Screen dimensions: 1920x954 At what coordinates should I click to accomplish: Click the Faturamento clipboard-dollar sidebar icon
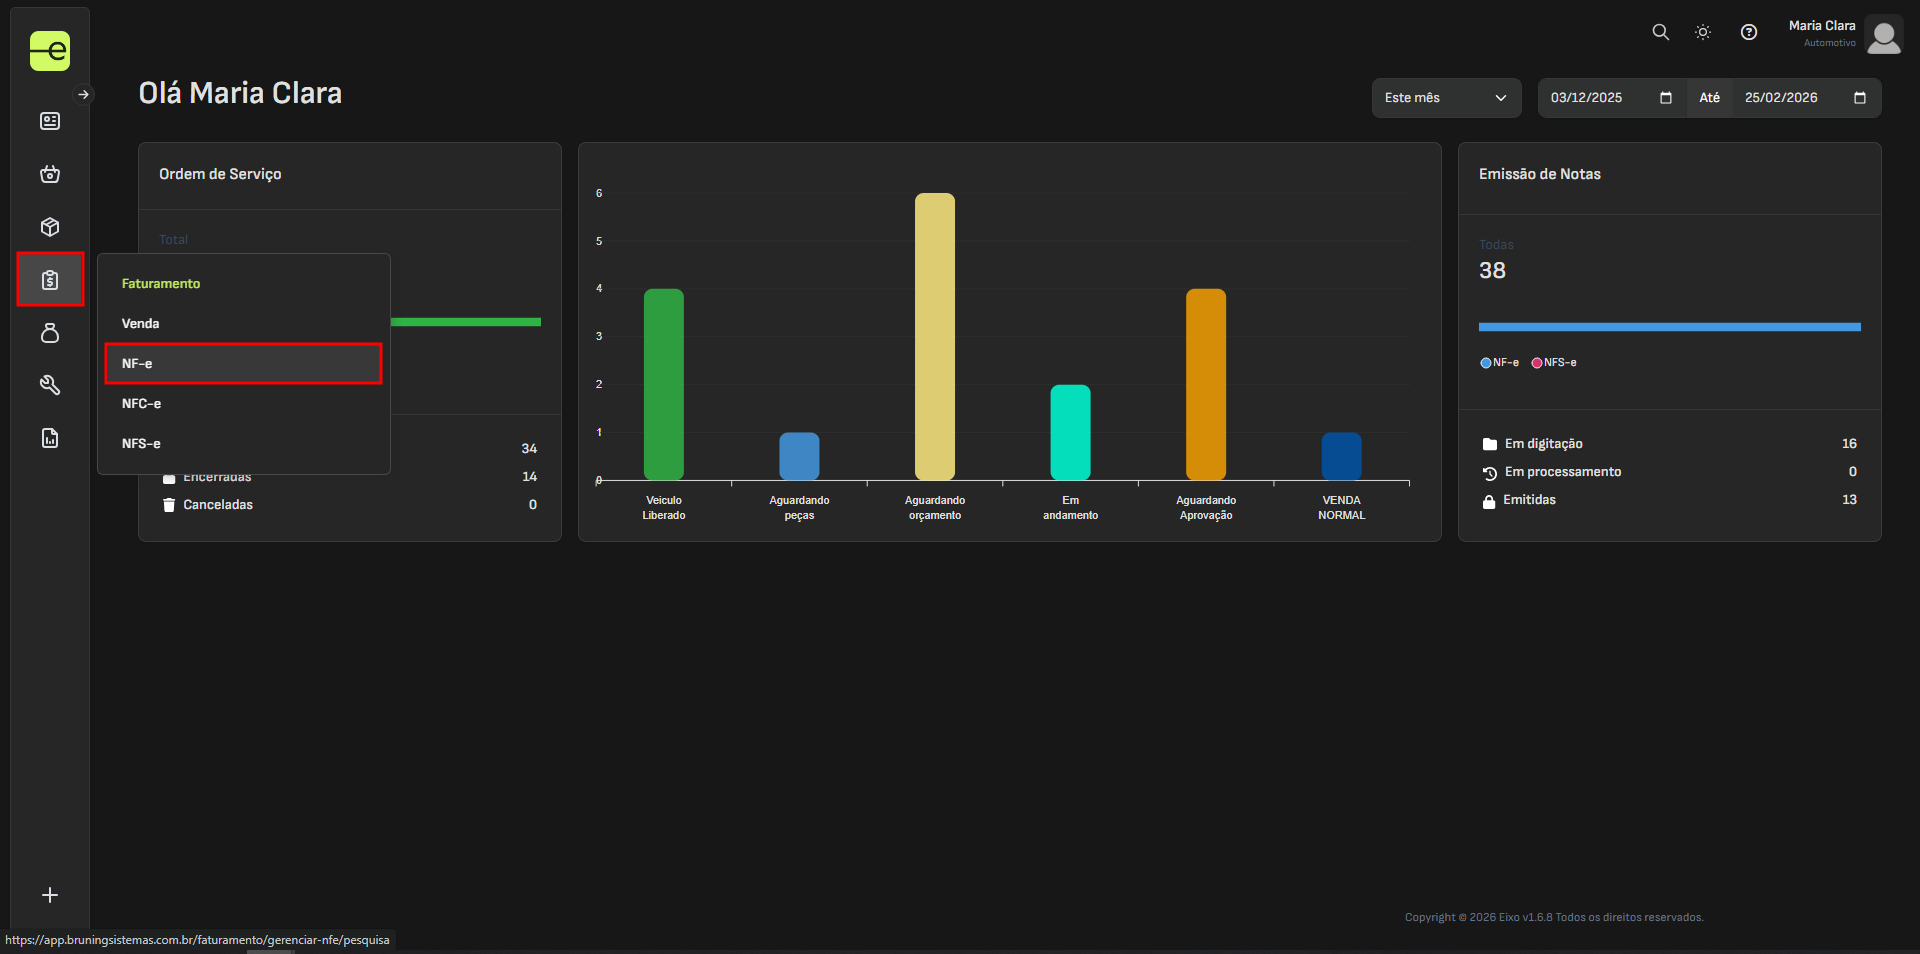click(x=50, y=280)
